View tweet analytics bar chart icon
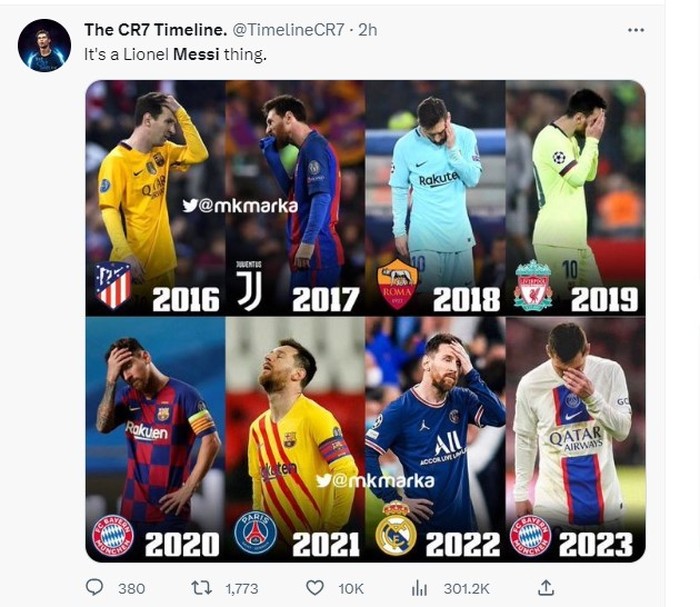Image resolution: width=700 pixels, height=607 pixels. coord(420,588)
